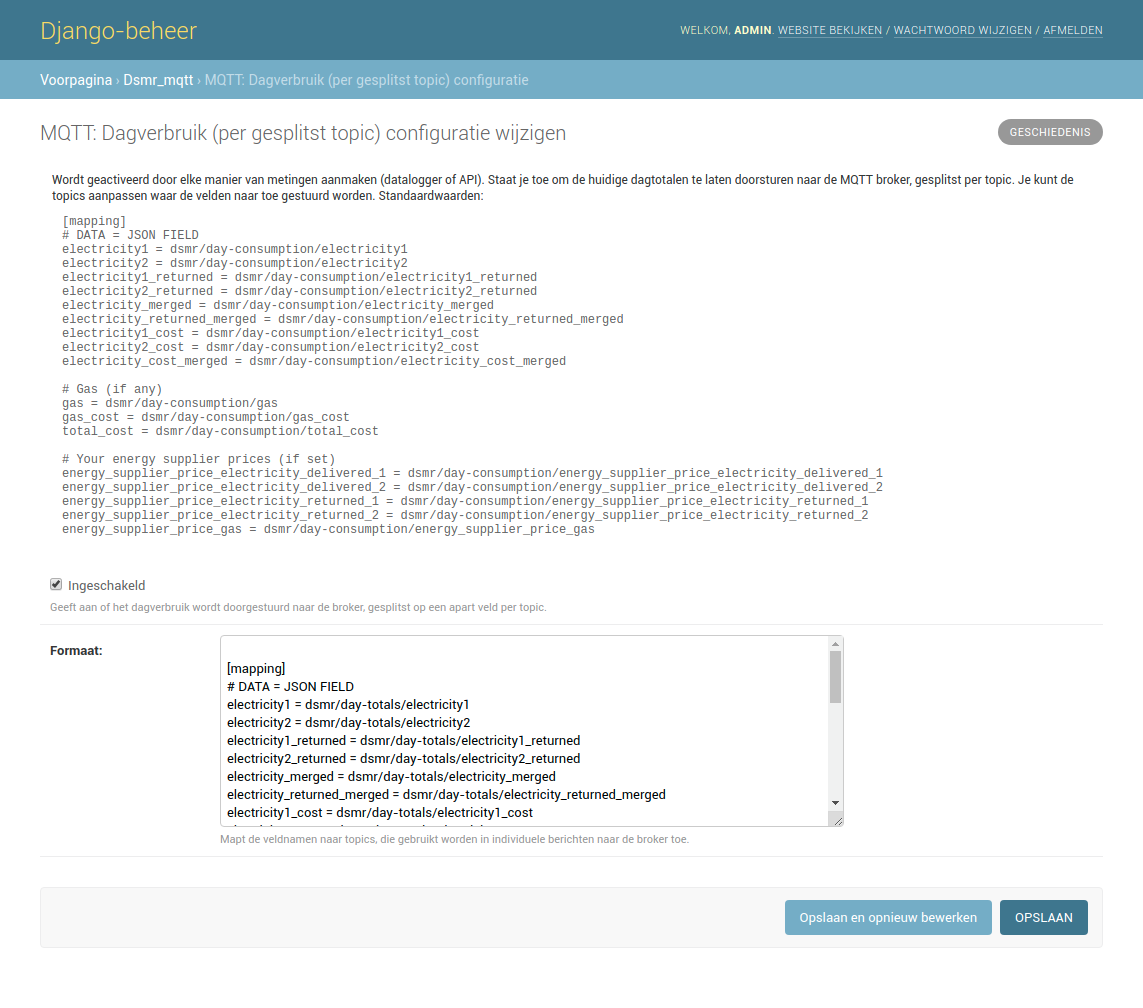Toggle the Ingeschakeld checkbox
This screenshot has width=1143, height=1008.
tap(56, 585)
